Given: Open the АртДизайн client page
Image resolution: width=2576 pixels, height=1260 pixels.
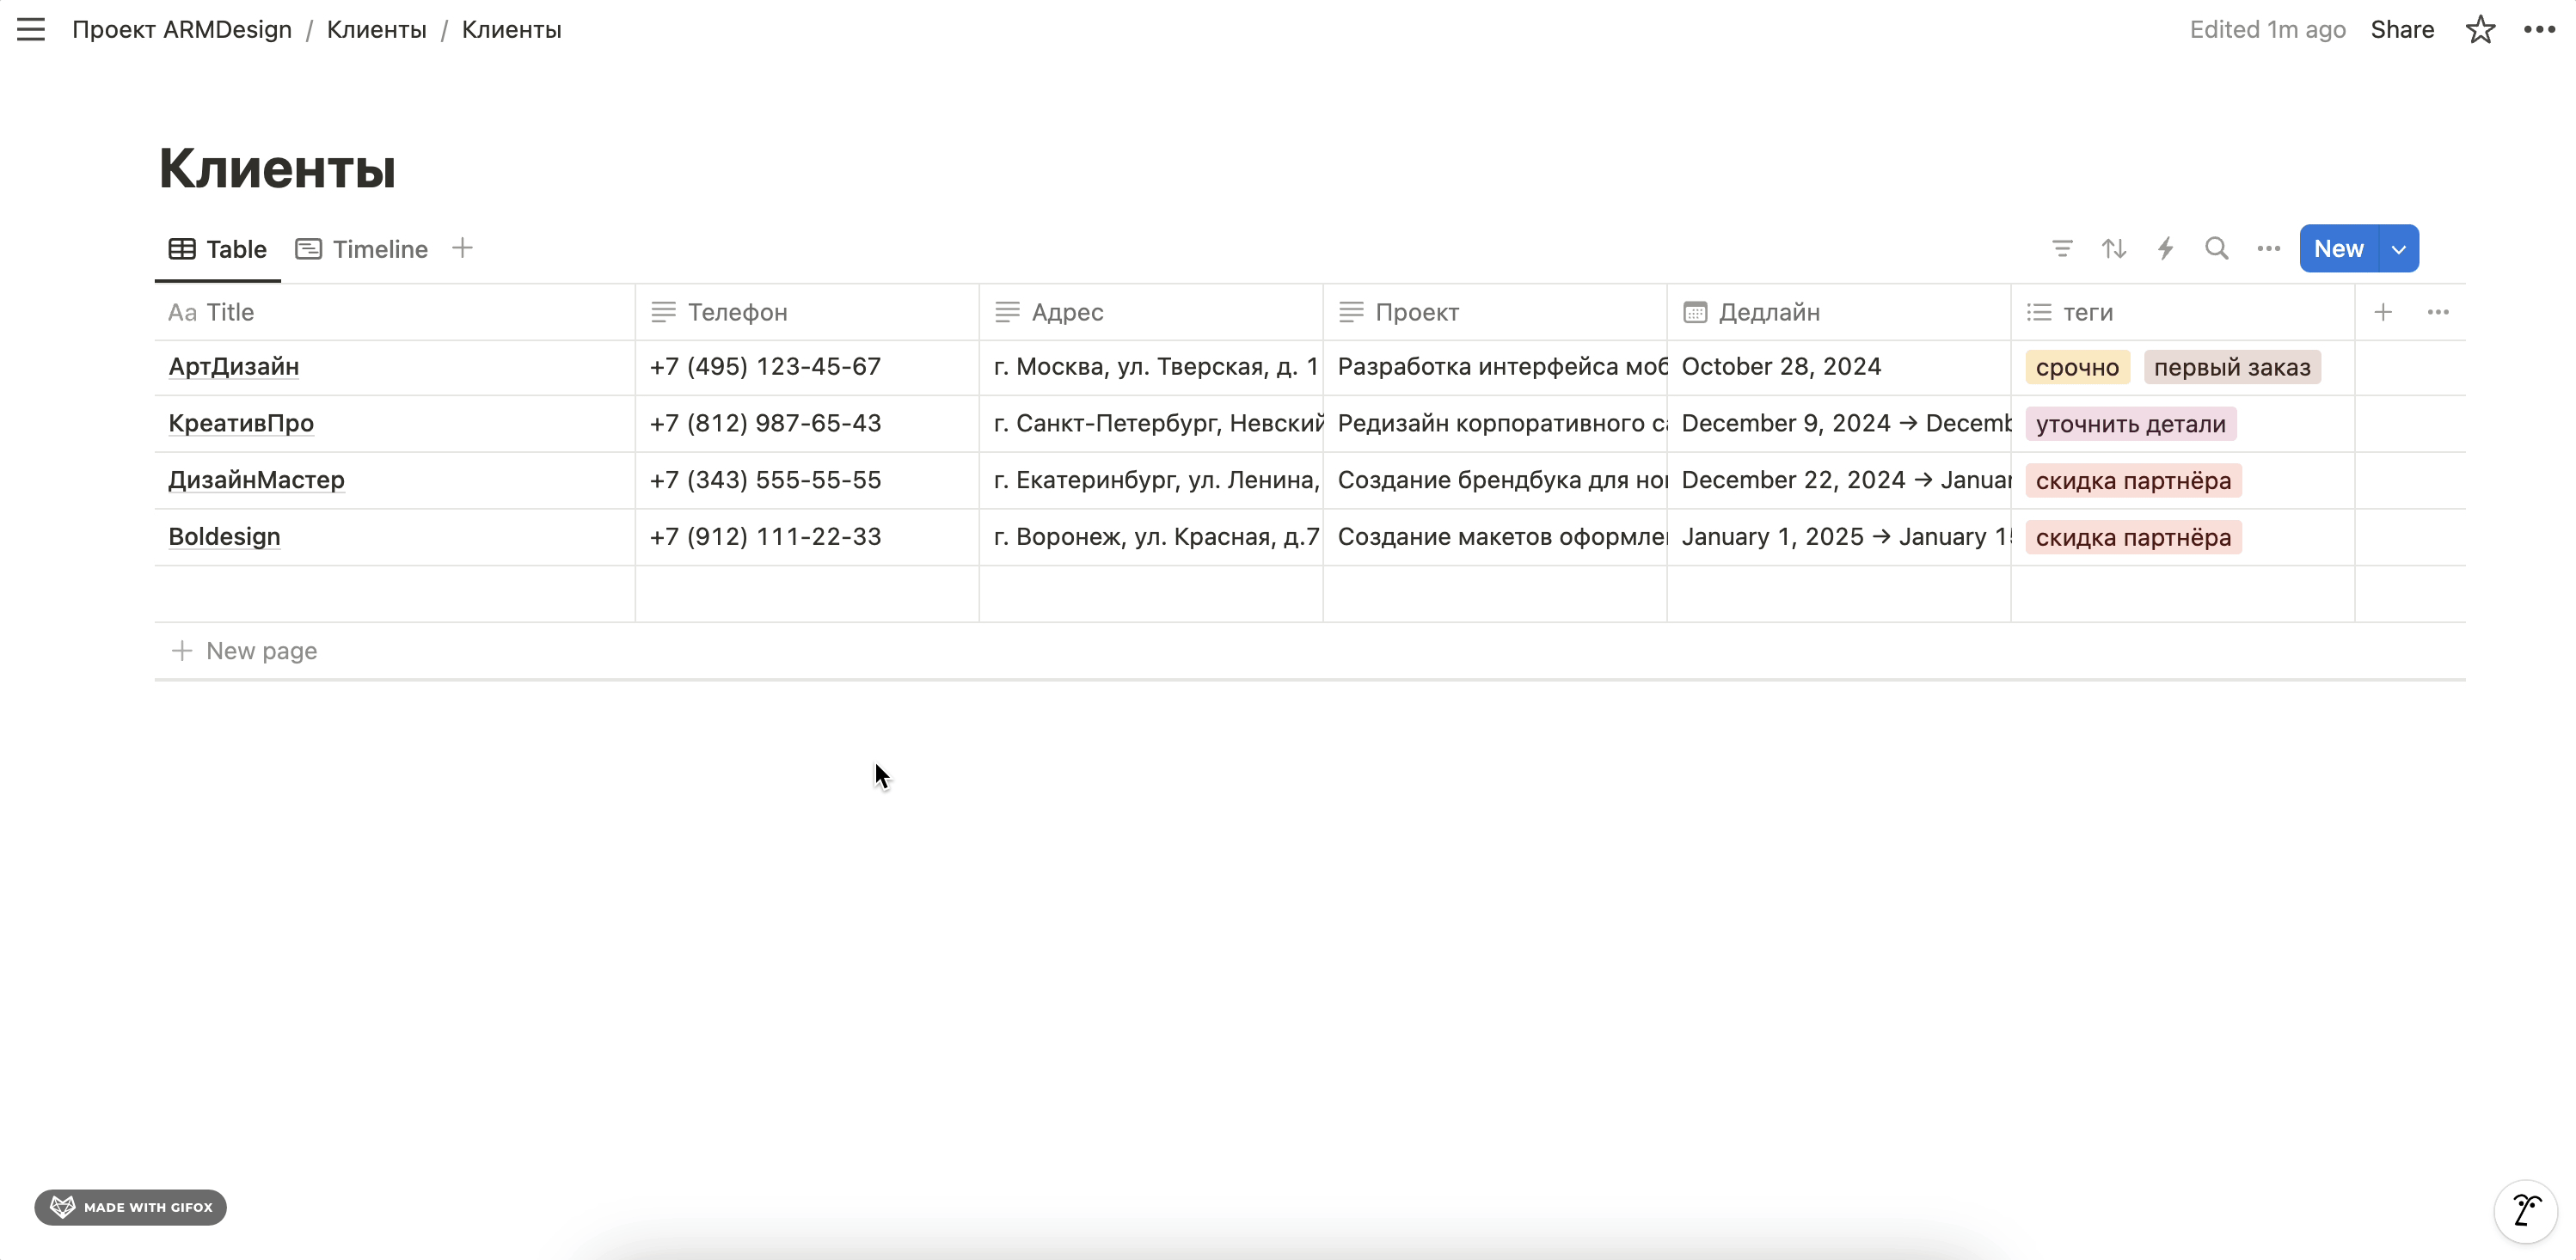Looking at the screenshot, I should point(233,367).
